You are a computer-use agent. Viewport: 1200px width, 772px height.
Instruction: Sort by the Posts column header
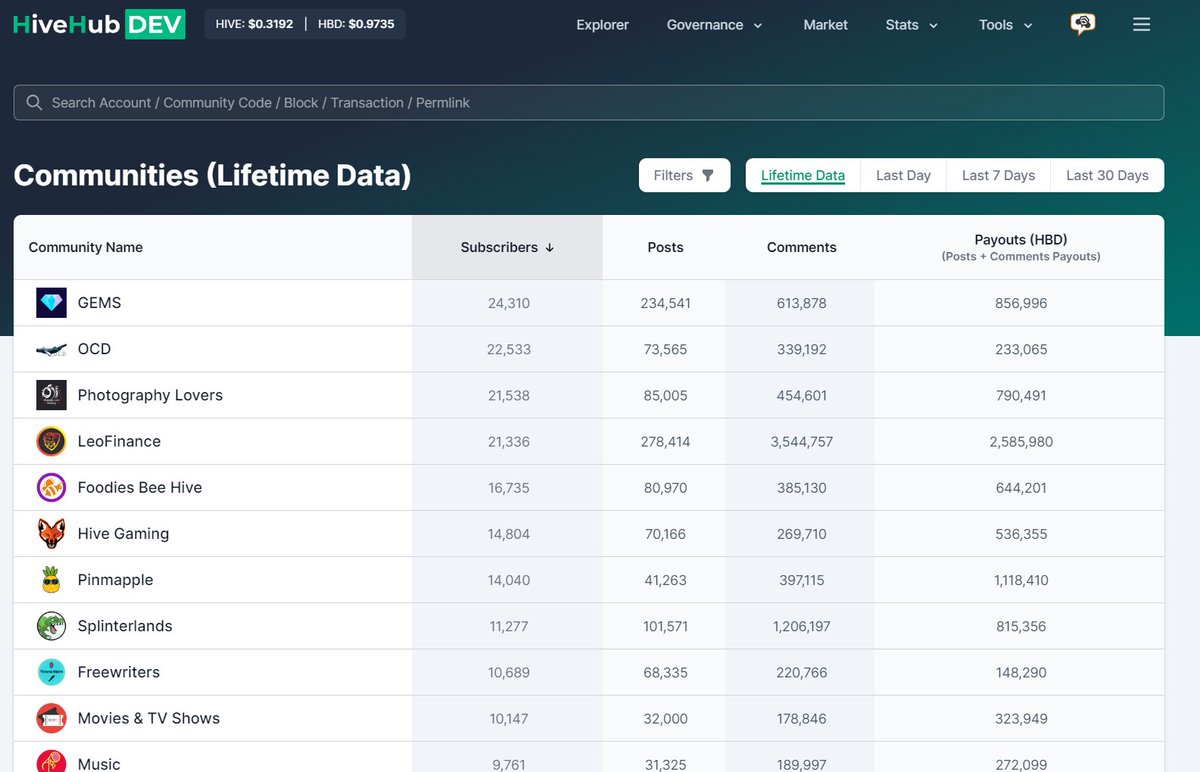tap(665, 247)
